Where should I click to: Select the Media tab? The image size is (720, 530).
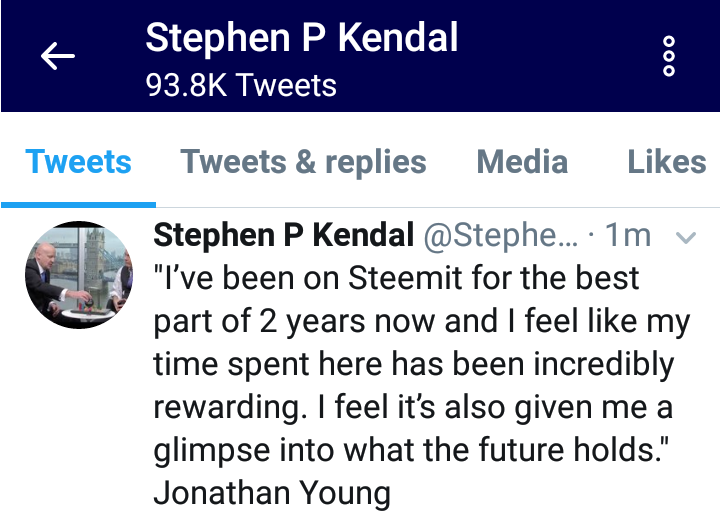pyautogui.click(x=523, y=162)
